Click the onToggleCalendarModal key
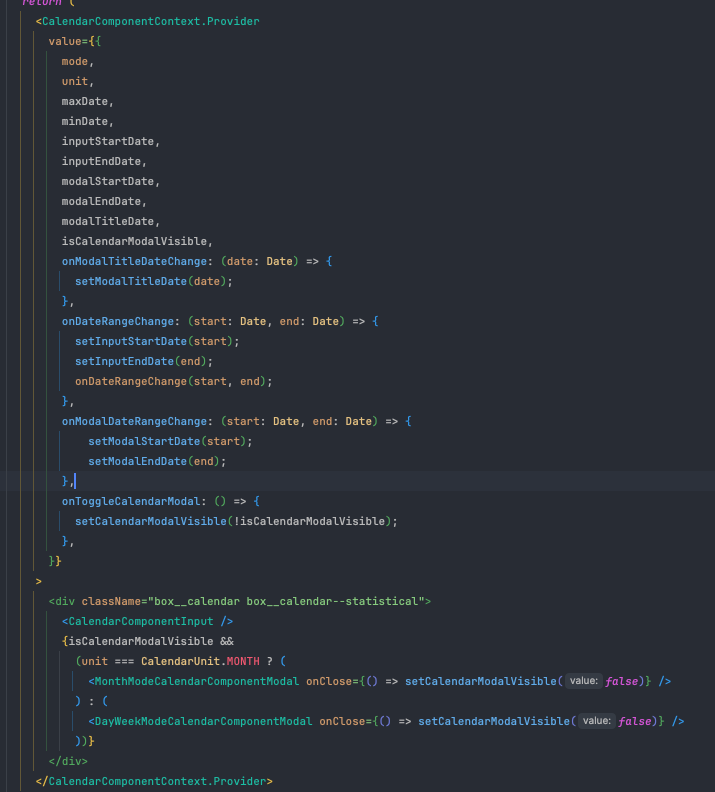 tap(131, 501)
